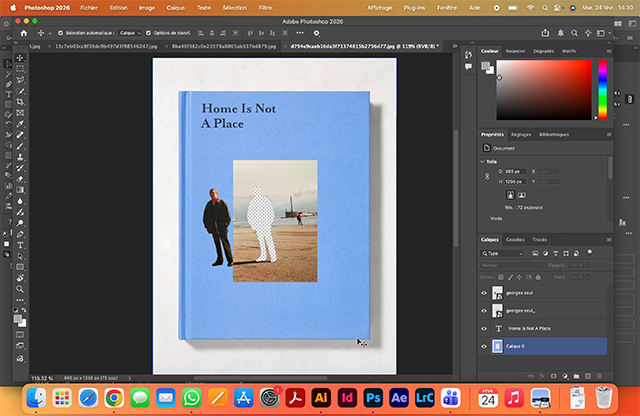
Task: Select the Zoom magnifier tool
Action: 20,289
